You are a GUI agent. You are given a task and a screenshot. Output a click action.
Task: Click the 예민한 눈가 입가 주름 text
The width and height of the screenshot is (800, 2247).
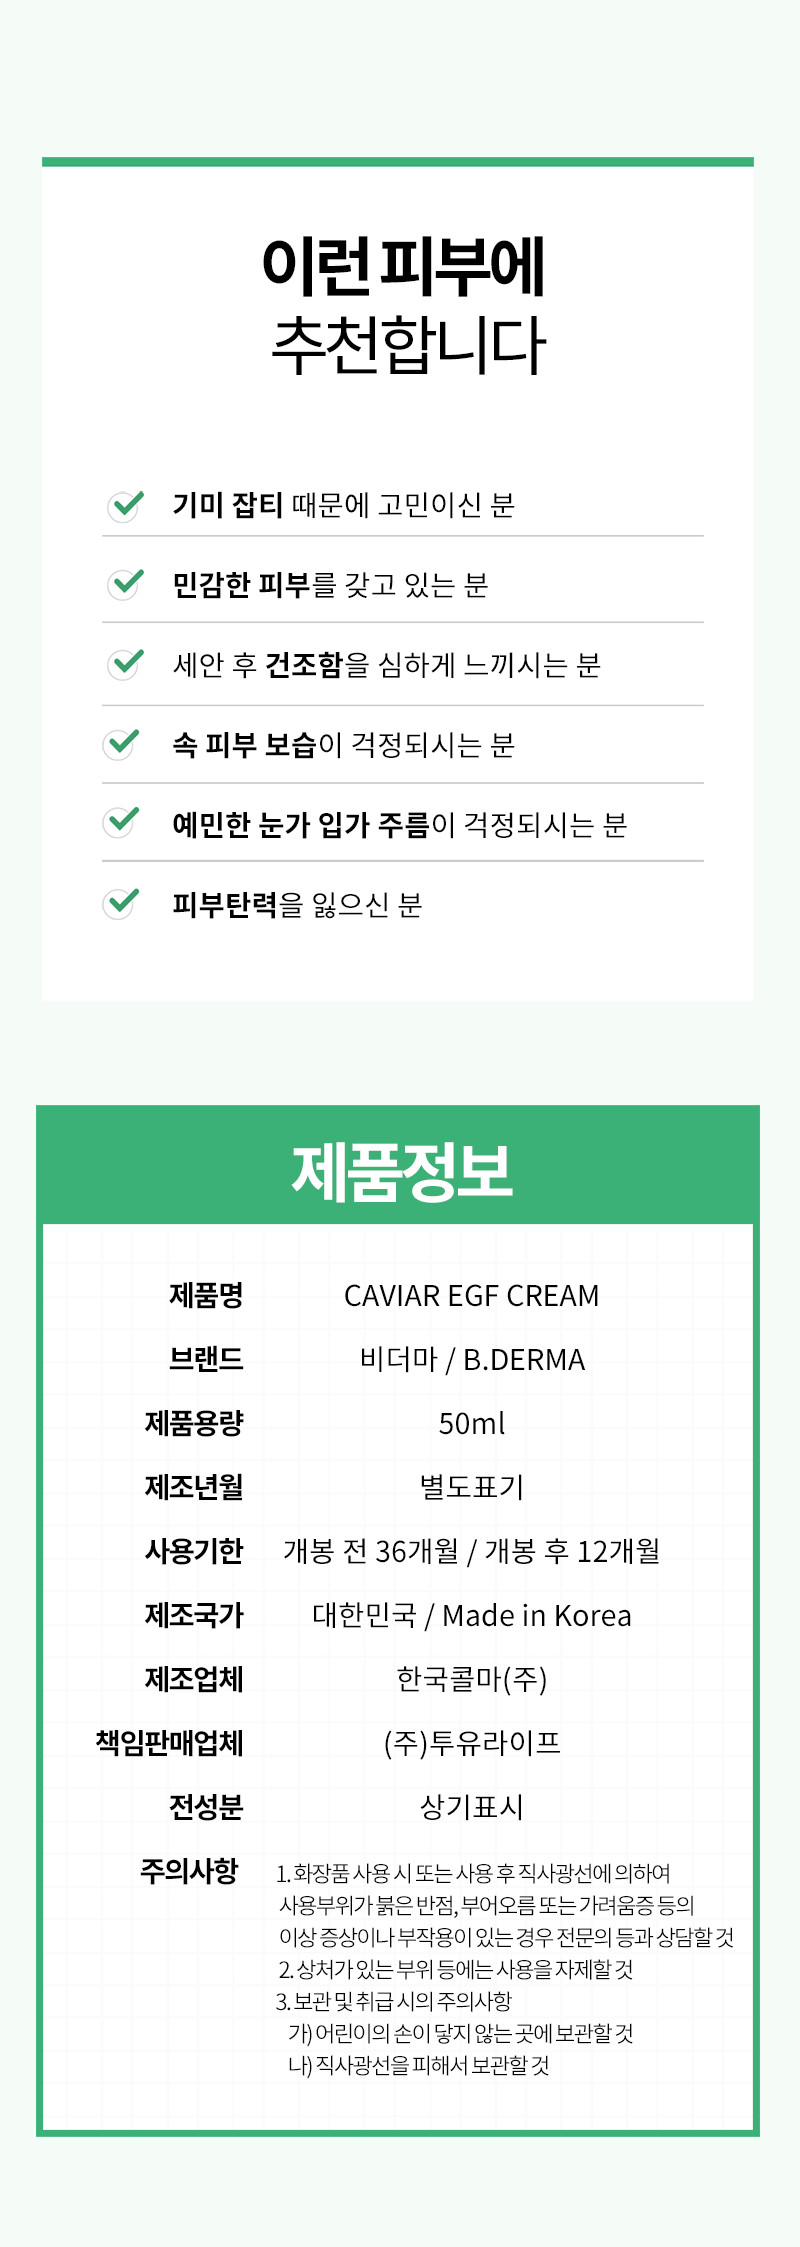pos(301,825)
